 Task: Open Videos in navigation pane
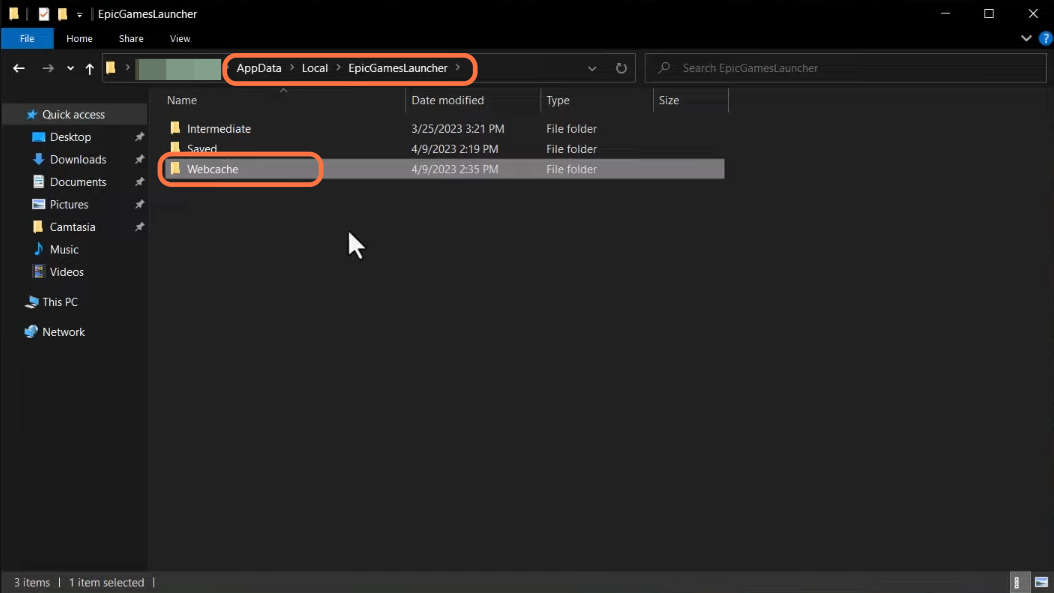pos(67,272)
